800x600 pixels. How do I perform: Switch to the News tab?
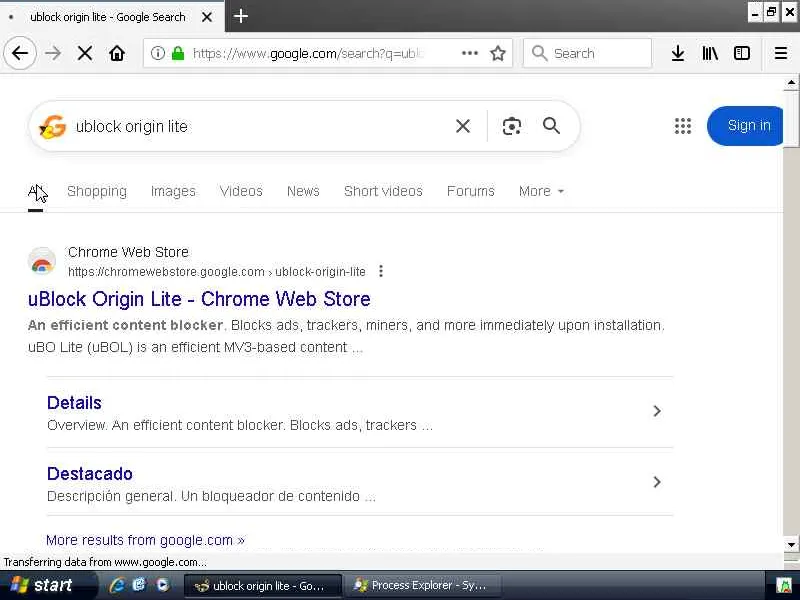tap(303, 191)
